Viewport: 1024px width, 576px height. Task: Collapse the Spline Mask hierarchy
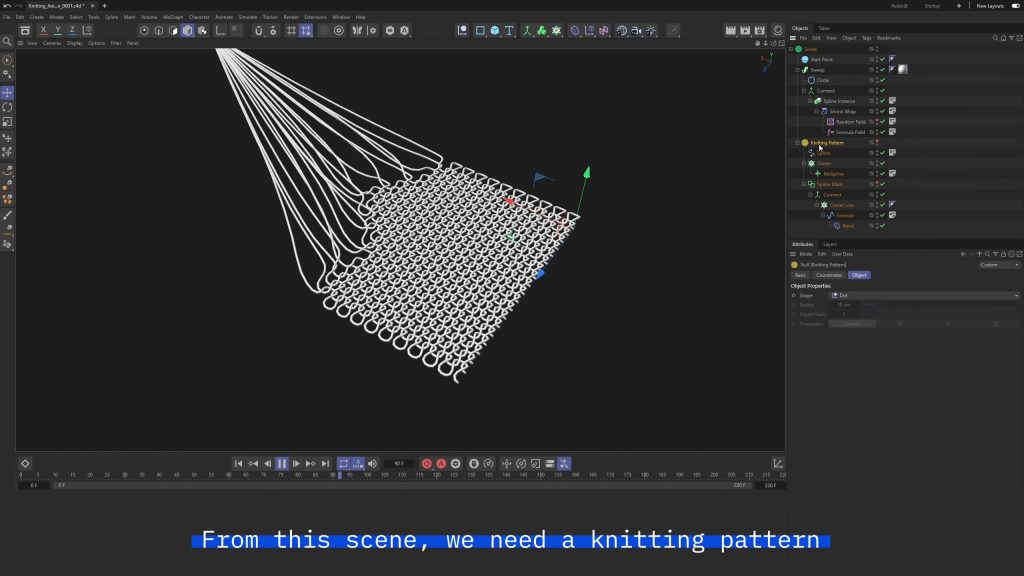[804, 184]
